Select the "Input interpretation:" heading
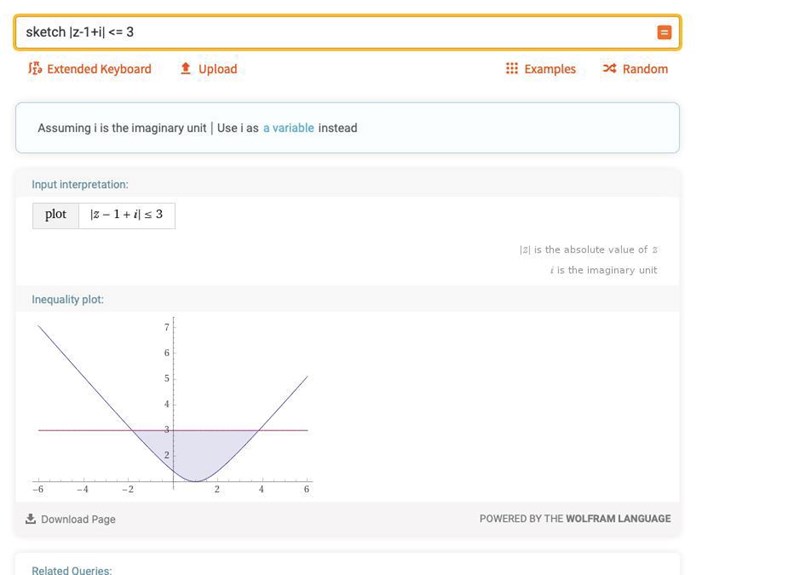The width and height of the screenshot is (800, 575). click(x=80, y=184)
